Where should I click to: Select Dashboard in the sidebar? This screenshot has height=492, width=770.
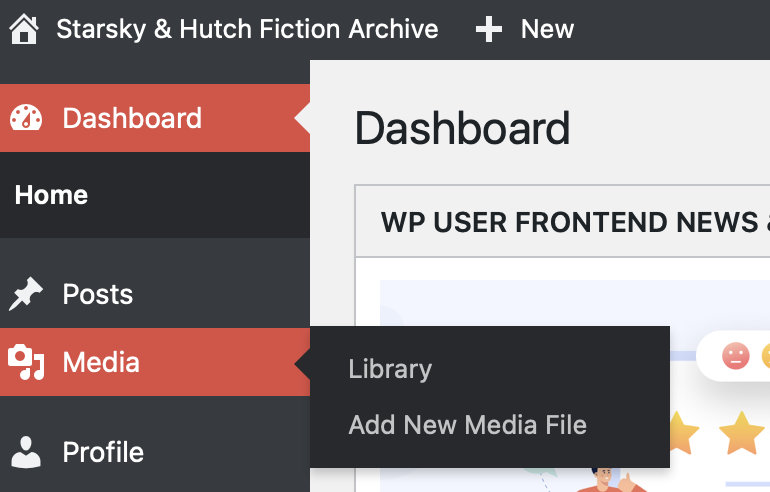155,118
